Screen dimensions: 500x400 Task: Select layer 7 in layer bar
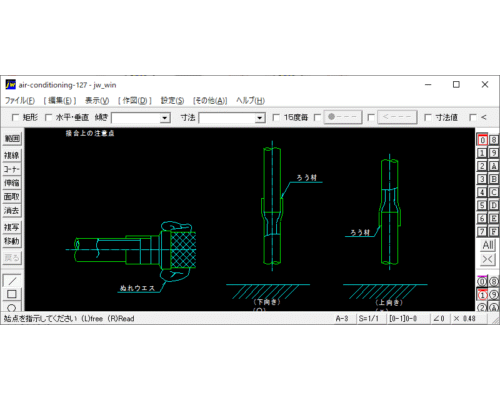tap(482, 232)
